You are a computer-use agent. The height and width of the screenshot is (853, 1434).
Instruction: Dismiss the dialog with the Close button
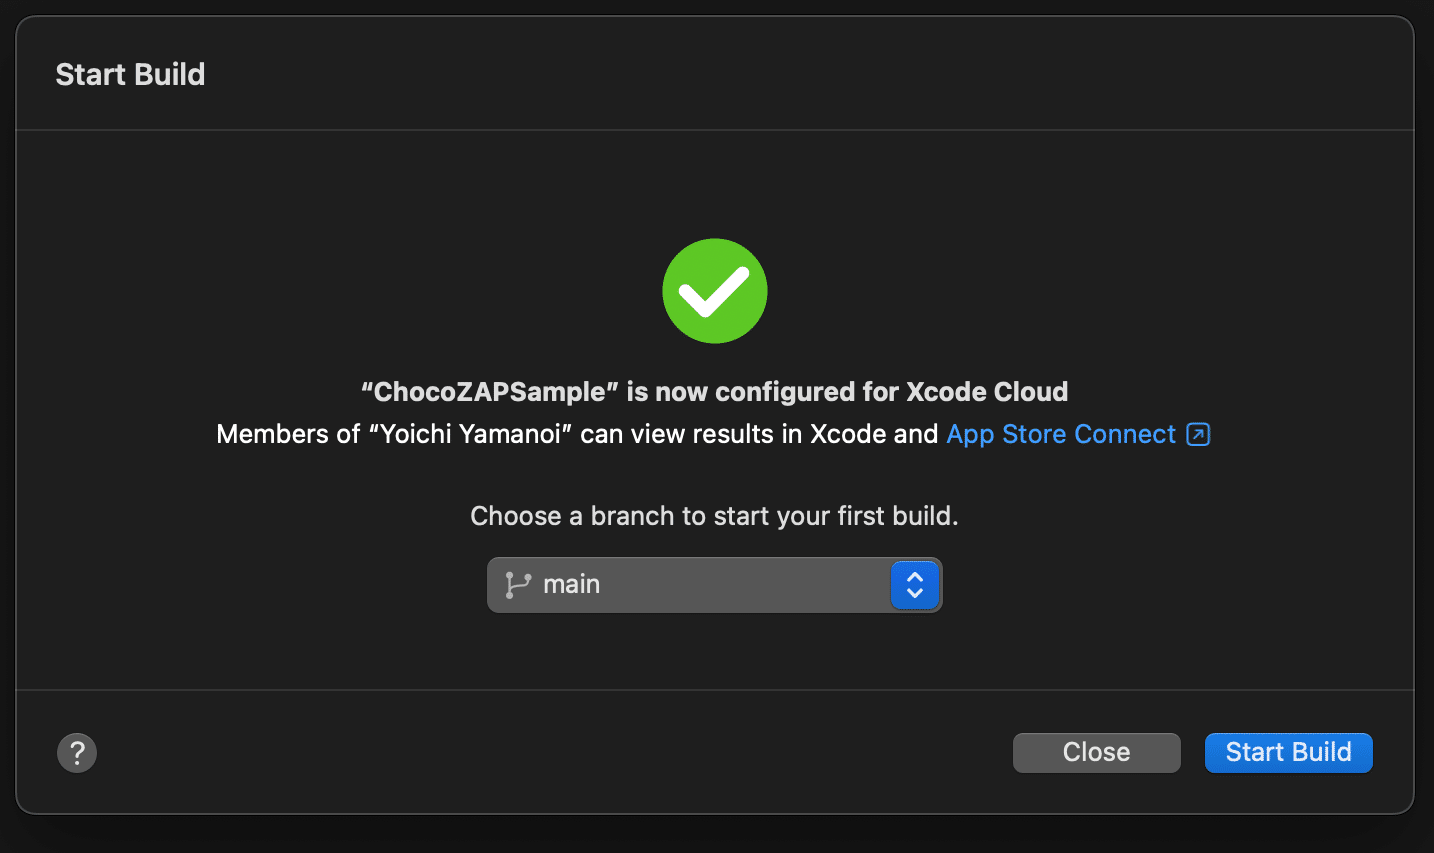[1096, 753]
